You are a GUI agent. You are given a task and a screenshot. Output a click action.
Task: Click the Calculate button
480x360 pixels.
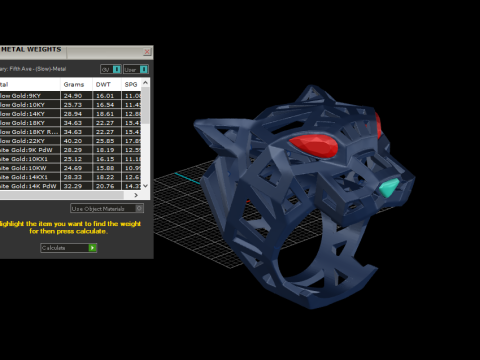pyautogui.click(x=69, y=248)
